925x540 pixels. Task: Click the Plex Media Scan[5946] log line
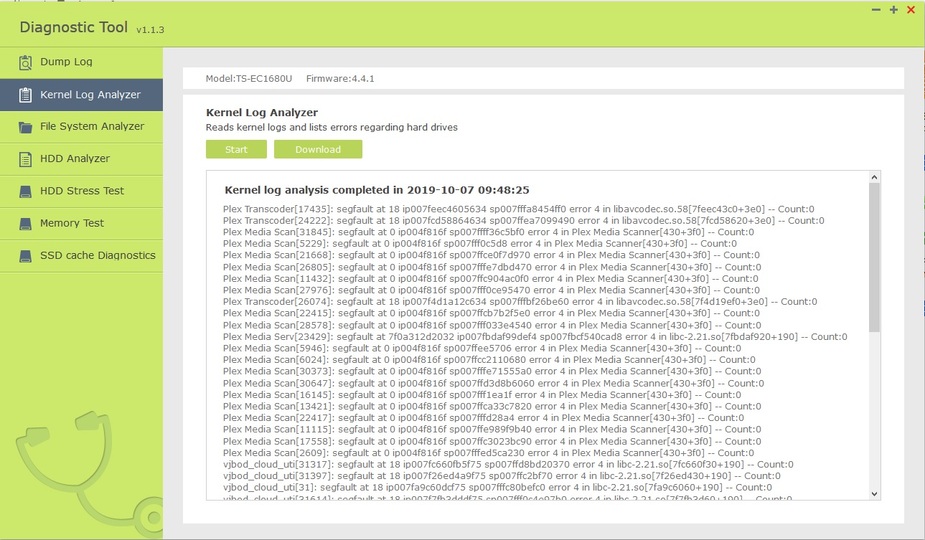481,348
